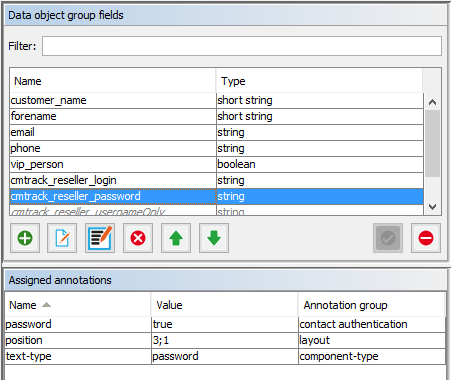Select the customer_name field row

[217, 100]
